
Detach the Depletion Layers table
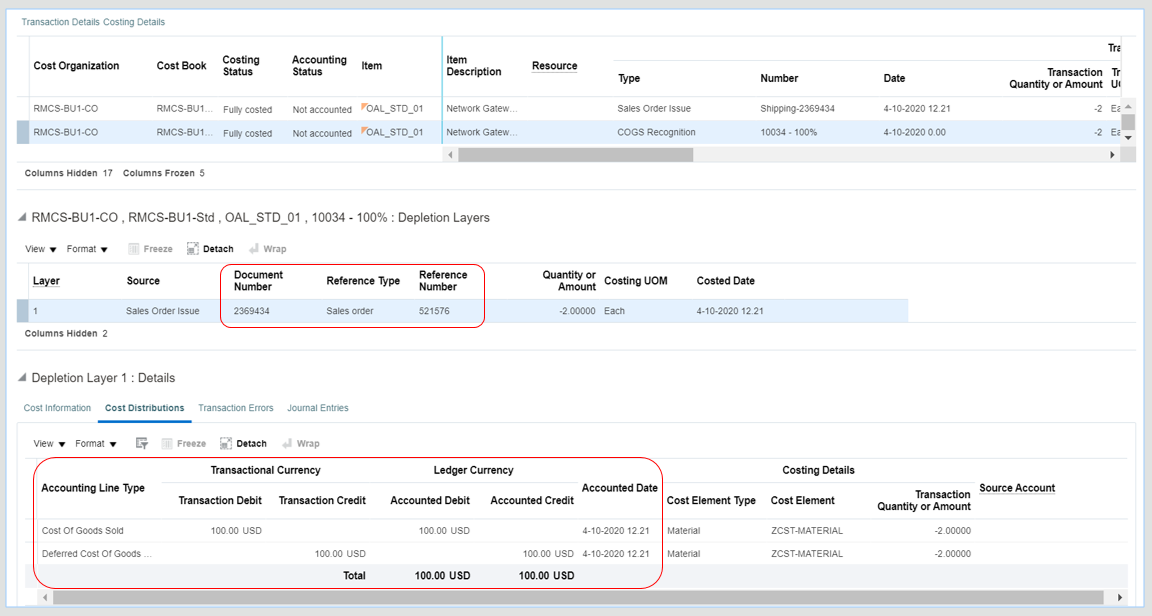click(x=210, y=248)
